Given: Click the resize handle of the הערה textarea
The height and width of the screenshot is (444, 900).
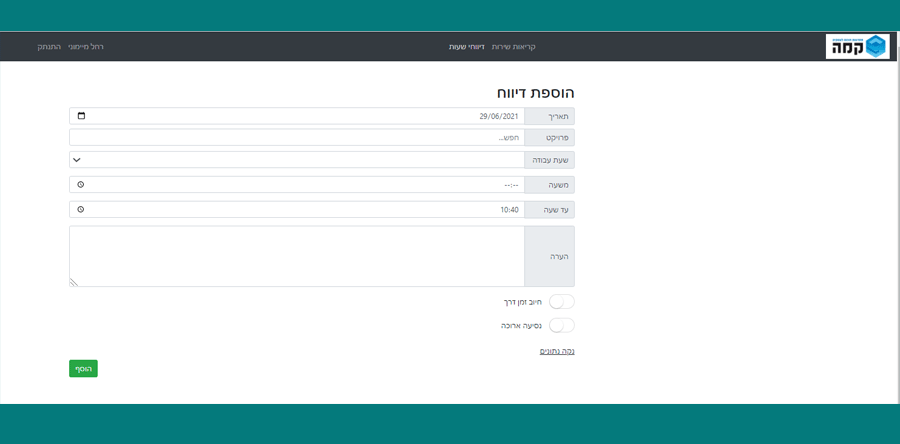Looking at the screenshot, I should [74, 282].
